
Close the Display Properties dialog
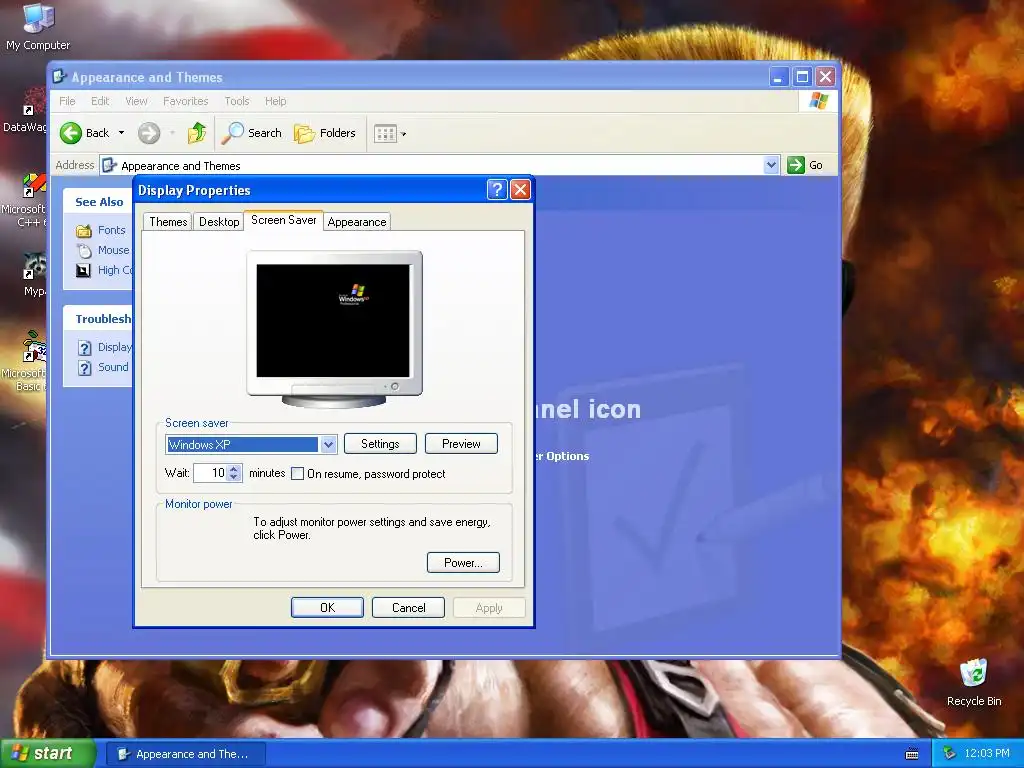tap(520, 190)
